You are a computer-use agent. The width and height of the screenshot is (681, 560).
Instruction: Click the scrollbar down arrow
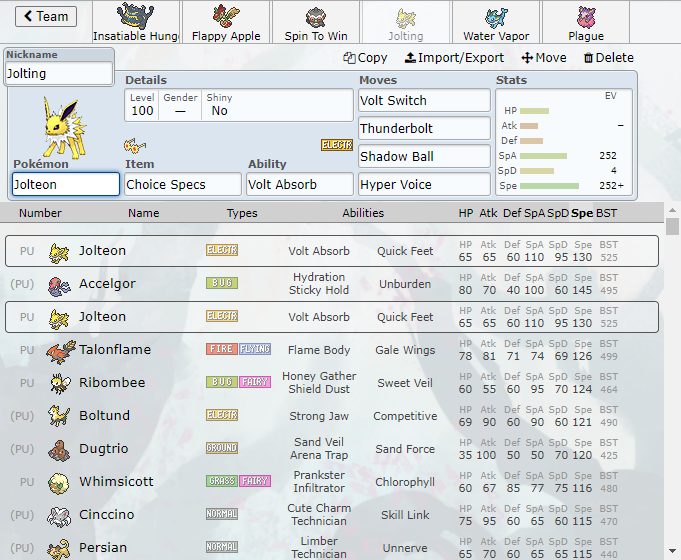[672, 551]
